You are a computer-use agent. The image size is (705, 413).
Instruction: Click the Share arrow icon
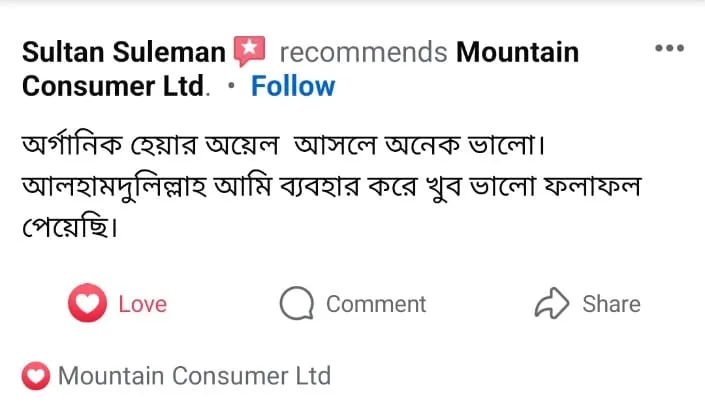coord(552,304)
